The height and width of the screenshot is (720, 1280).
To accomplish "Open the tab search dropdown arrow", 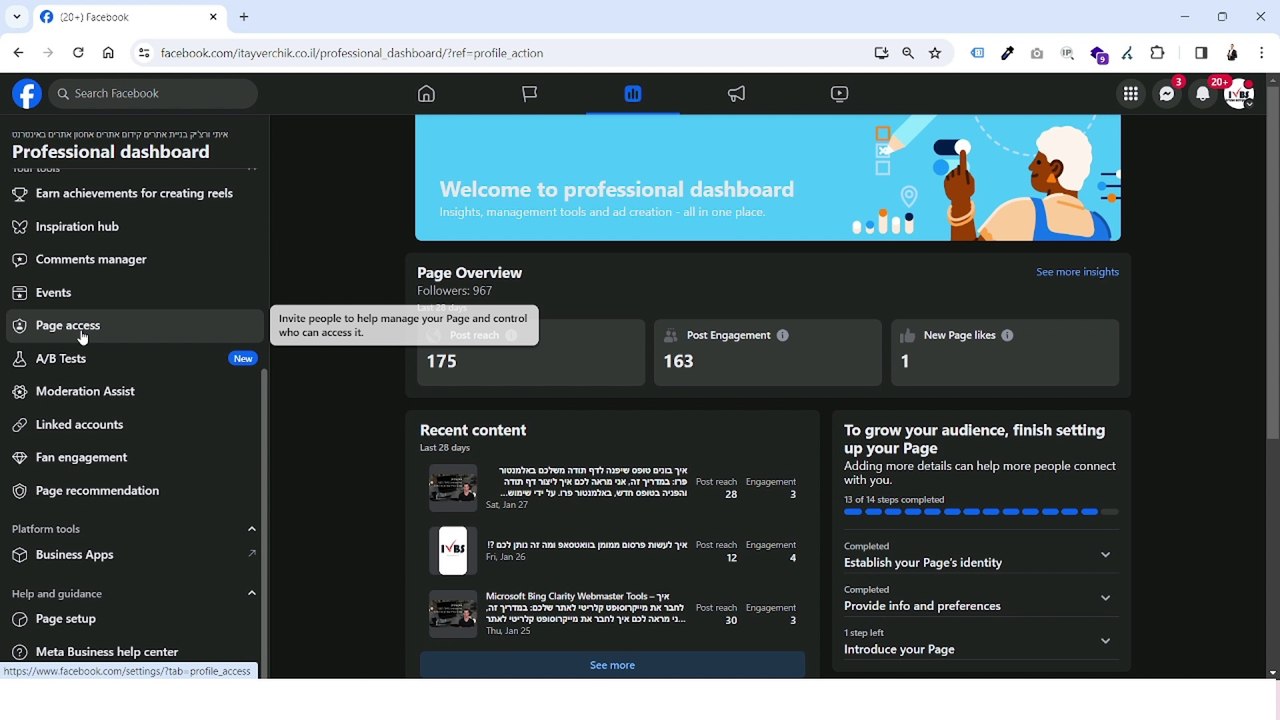I will coord(17,17).
